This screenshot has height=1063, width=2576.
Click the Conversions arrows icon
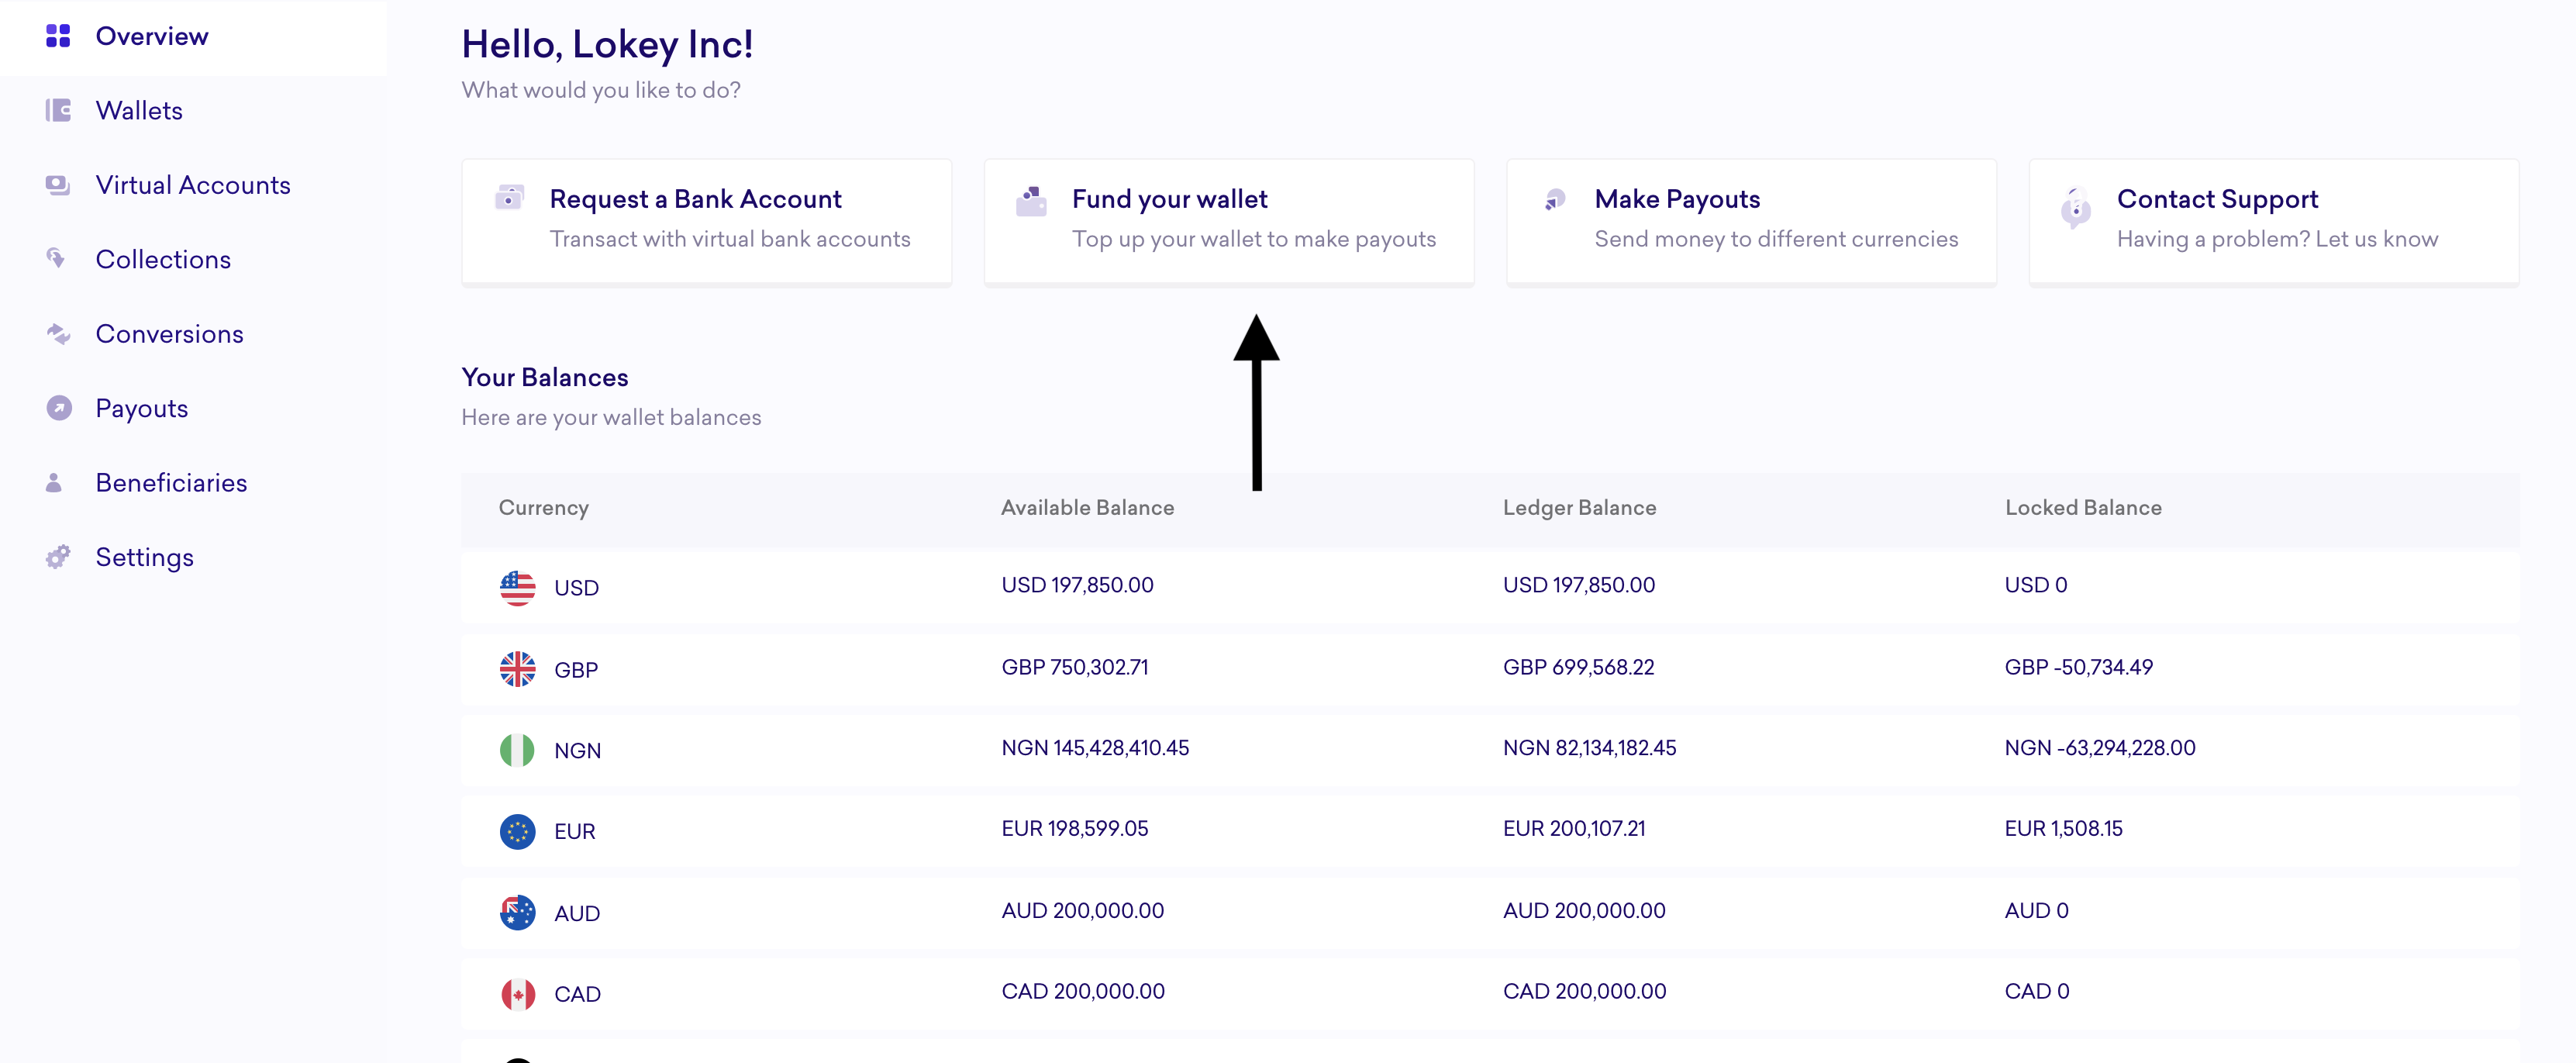(58, 334)
